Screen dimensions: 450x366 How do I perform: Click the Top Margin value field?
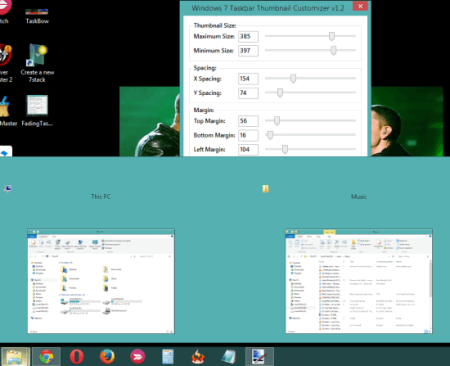248,121
